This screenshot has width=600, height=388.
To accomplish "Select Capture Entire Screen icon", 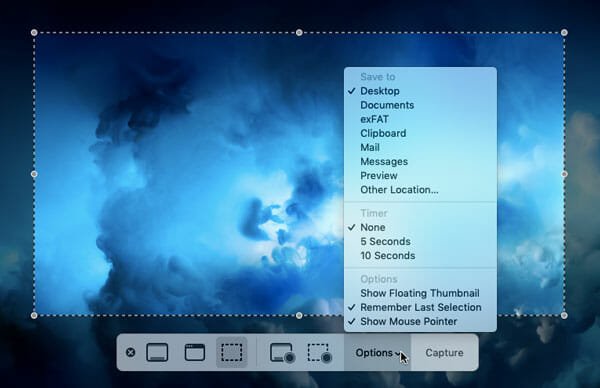I will pos(157,352).
